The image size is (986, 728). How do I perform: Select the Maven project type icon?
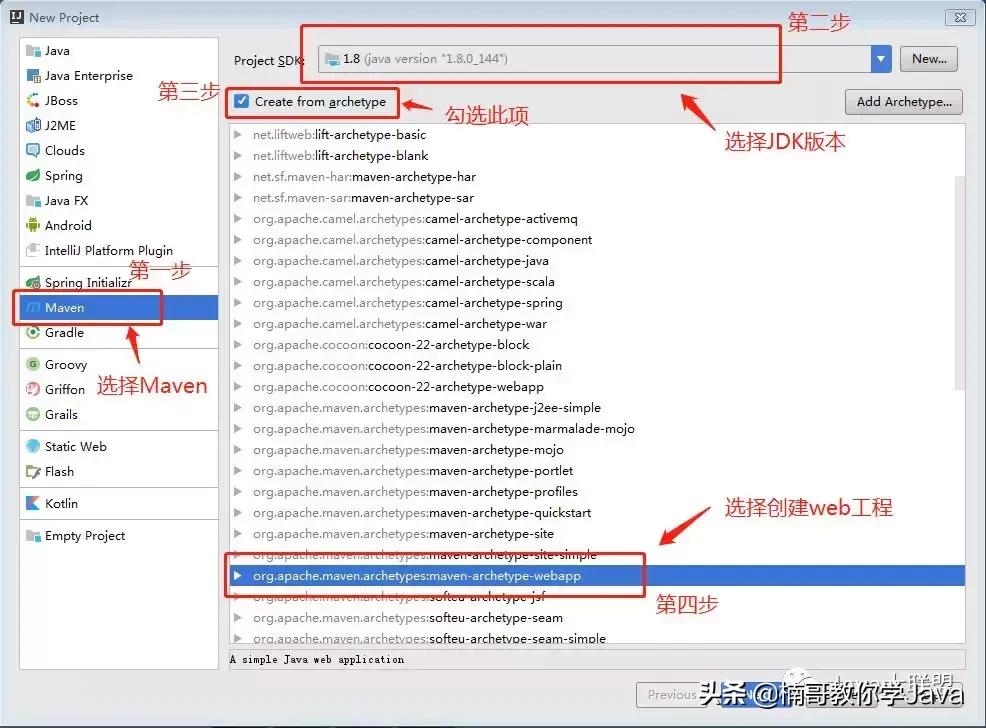tap(33, 307)
